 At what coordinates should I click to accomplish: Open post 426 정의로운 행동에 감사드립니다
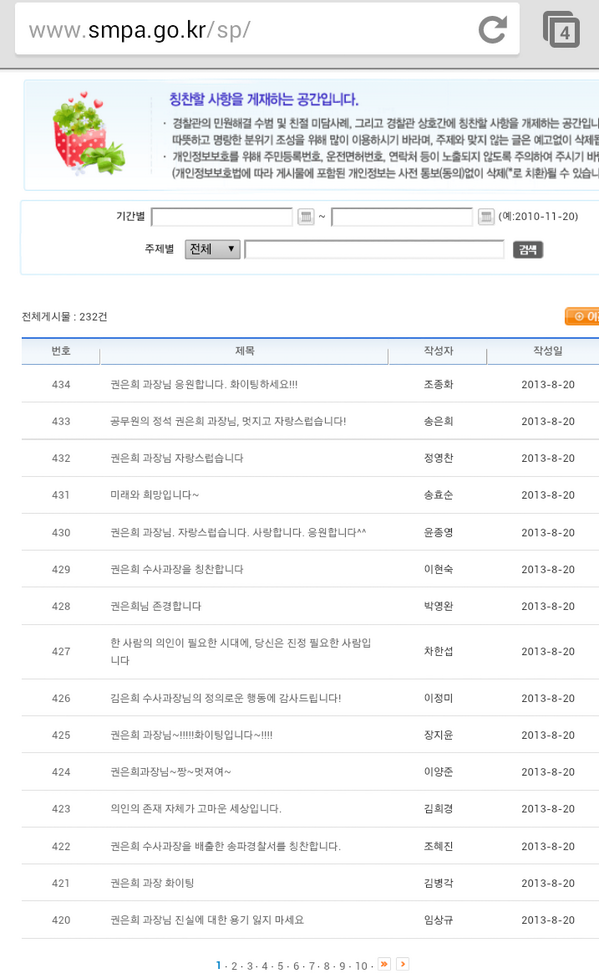click(x=225, y=698)
